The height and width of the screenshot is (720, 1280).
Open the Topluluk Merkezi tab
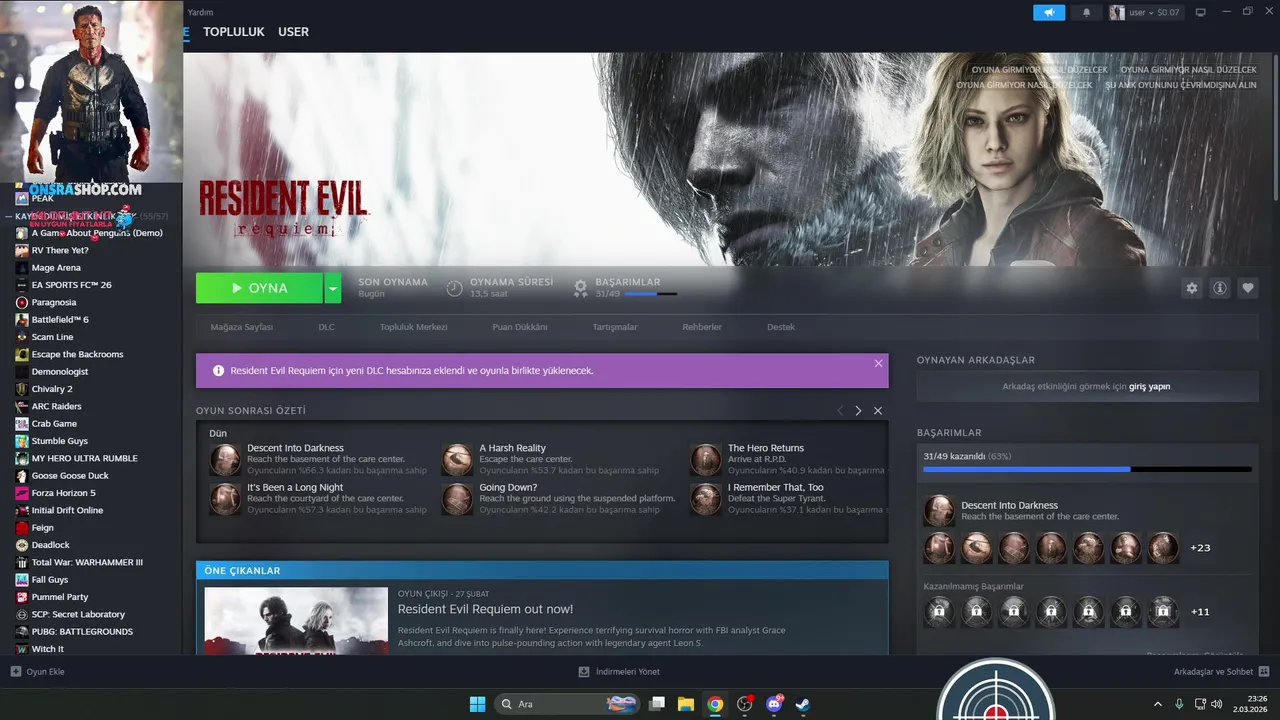tap(413, 327)
